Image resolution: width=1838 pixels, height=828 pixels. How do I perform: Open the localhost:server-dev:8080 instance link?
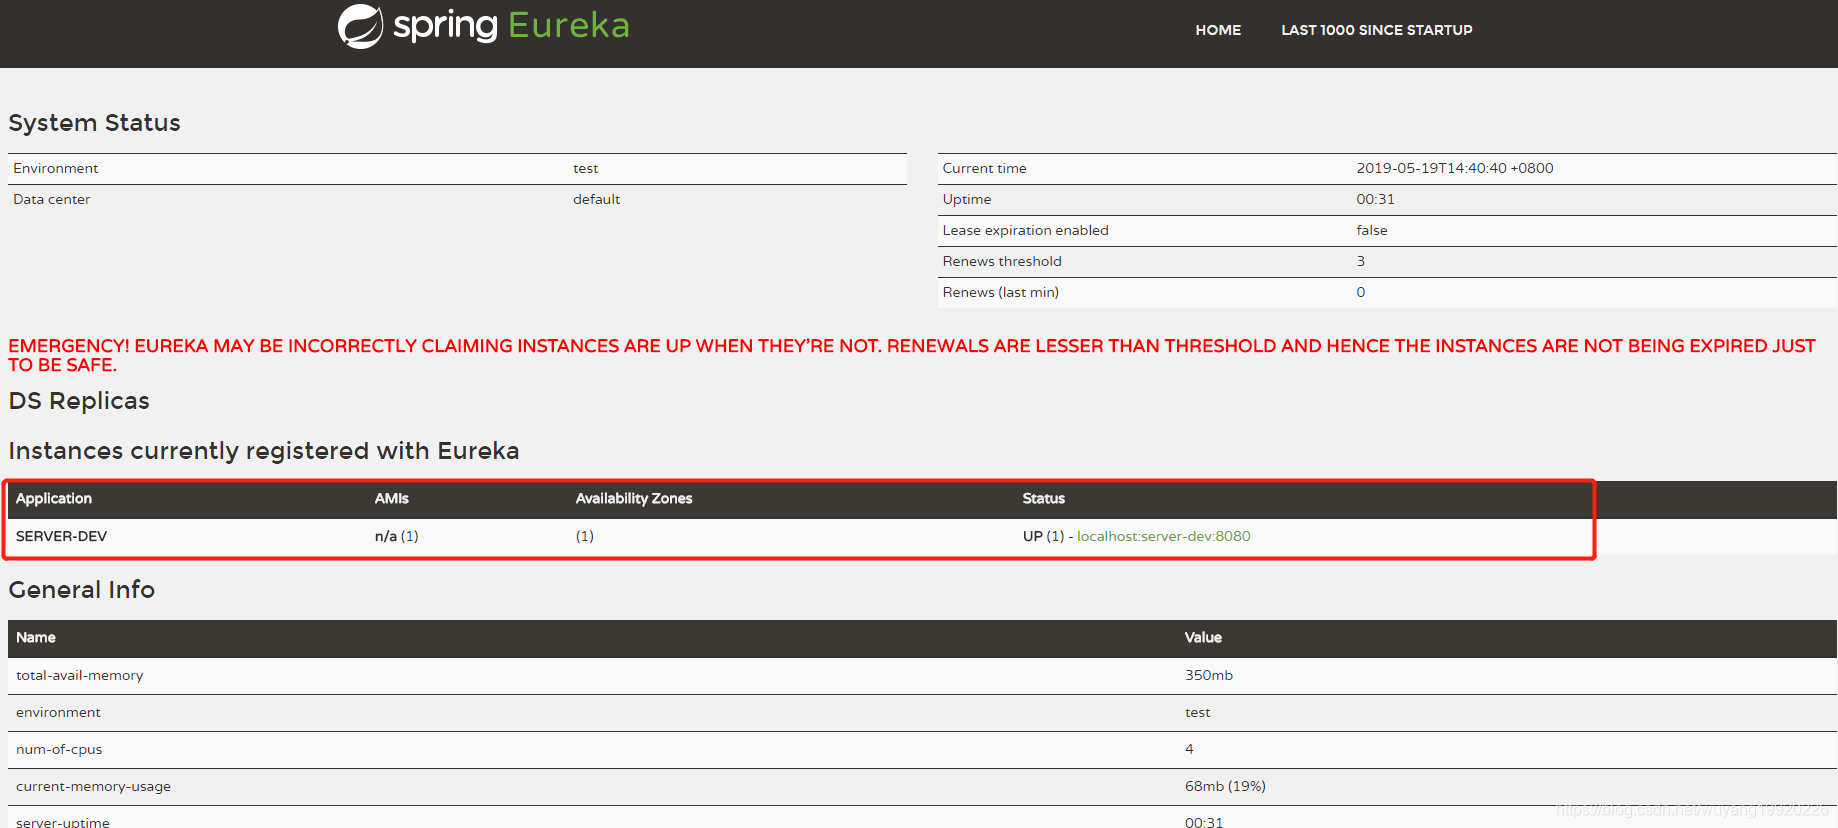1164,536
